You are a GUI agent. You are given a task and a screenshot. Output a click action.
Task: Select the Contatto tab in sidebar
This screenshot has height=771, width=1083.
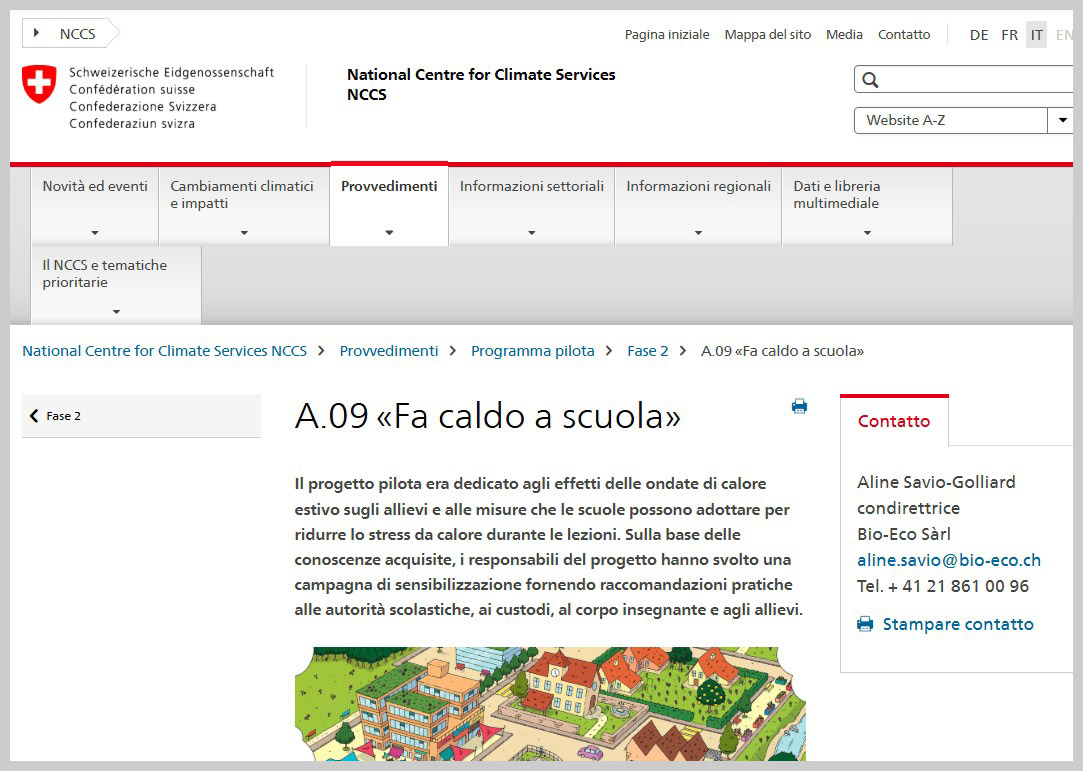893,421
